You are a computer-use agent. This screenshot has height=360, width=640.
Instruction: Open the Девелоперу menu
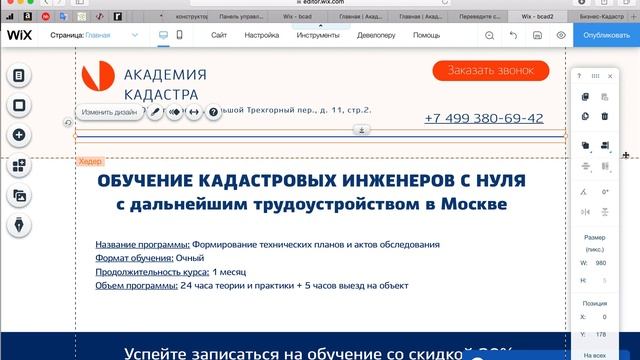click(376, 36)
